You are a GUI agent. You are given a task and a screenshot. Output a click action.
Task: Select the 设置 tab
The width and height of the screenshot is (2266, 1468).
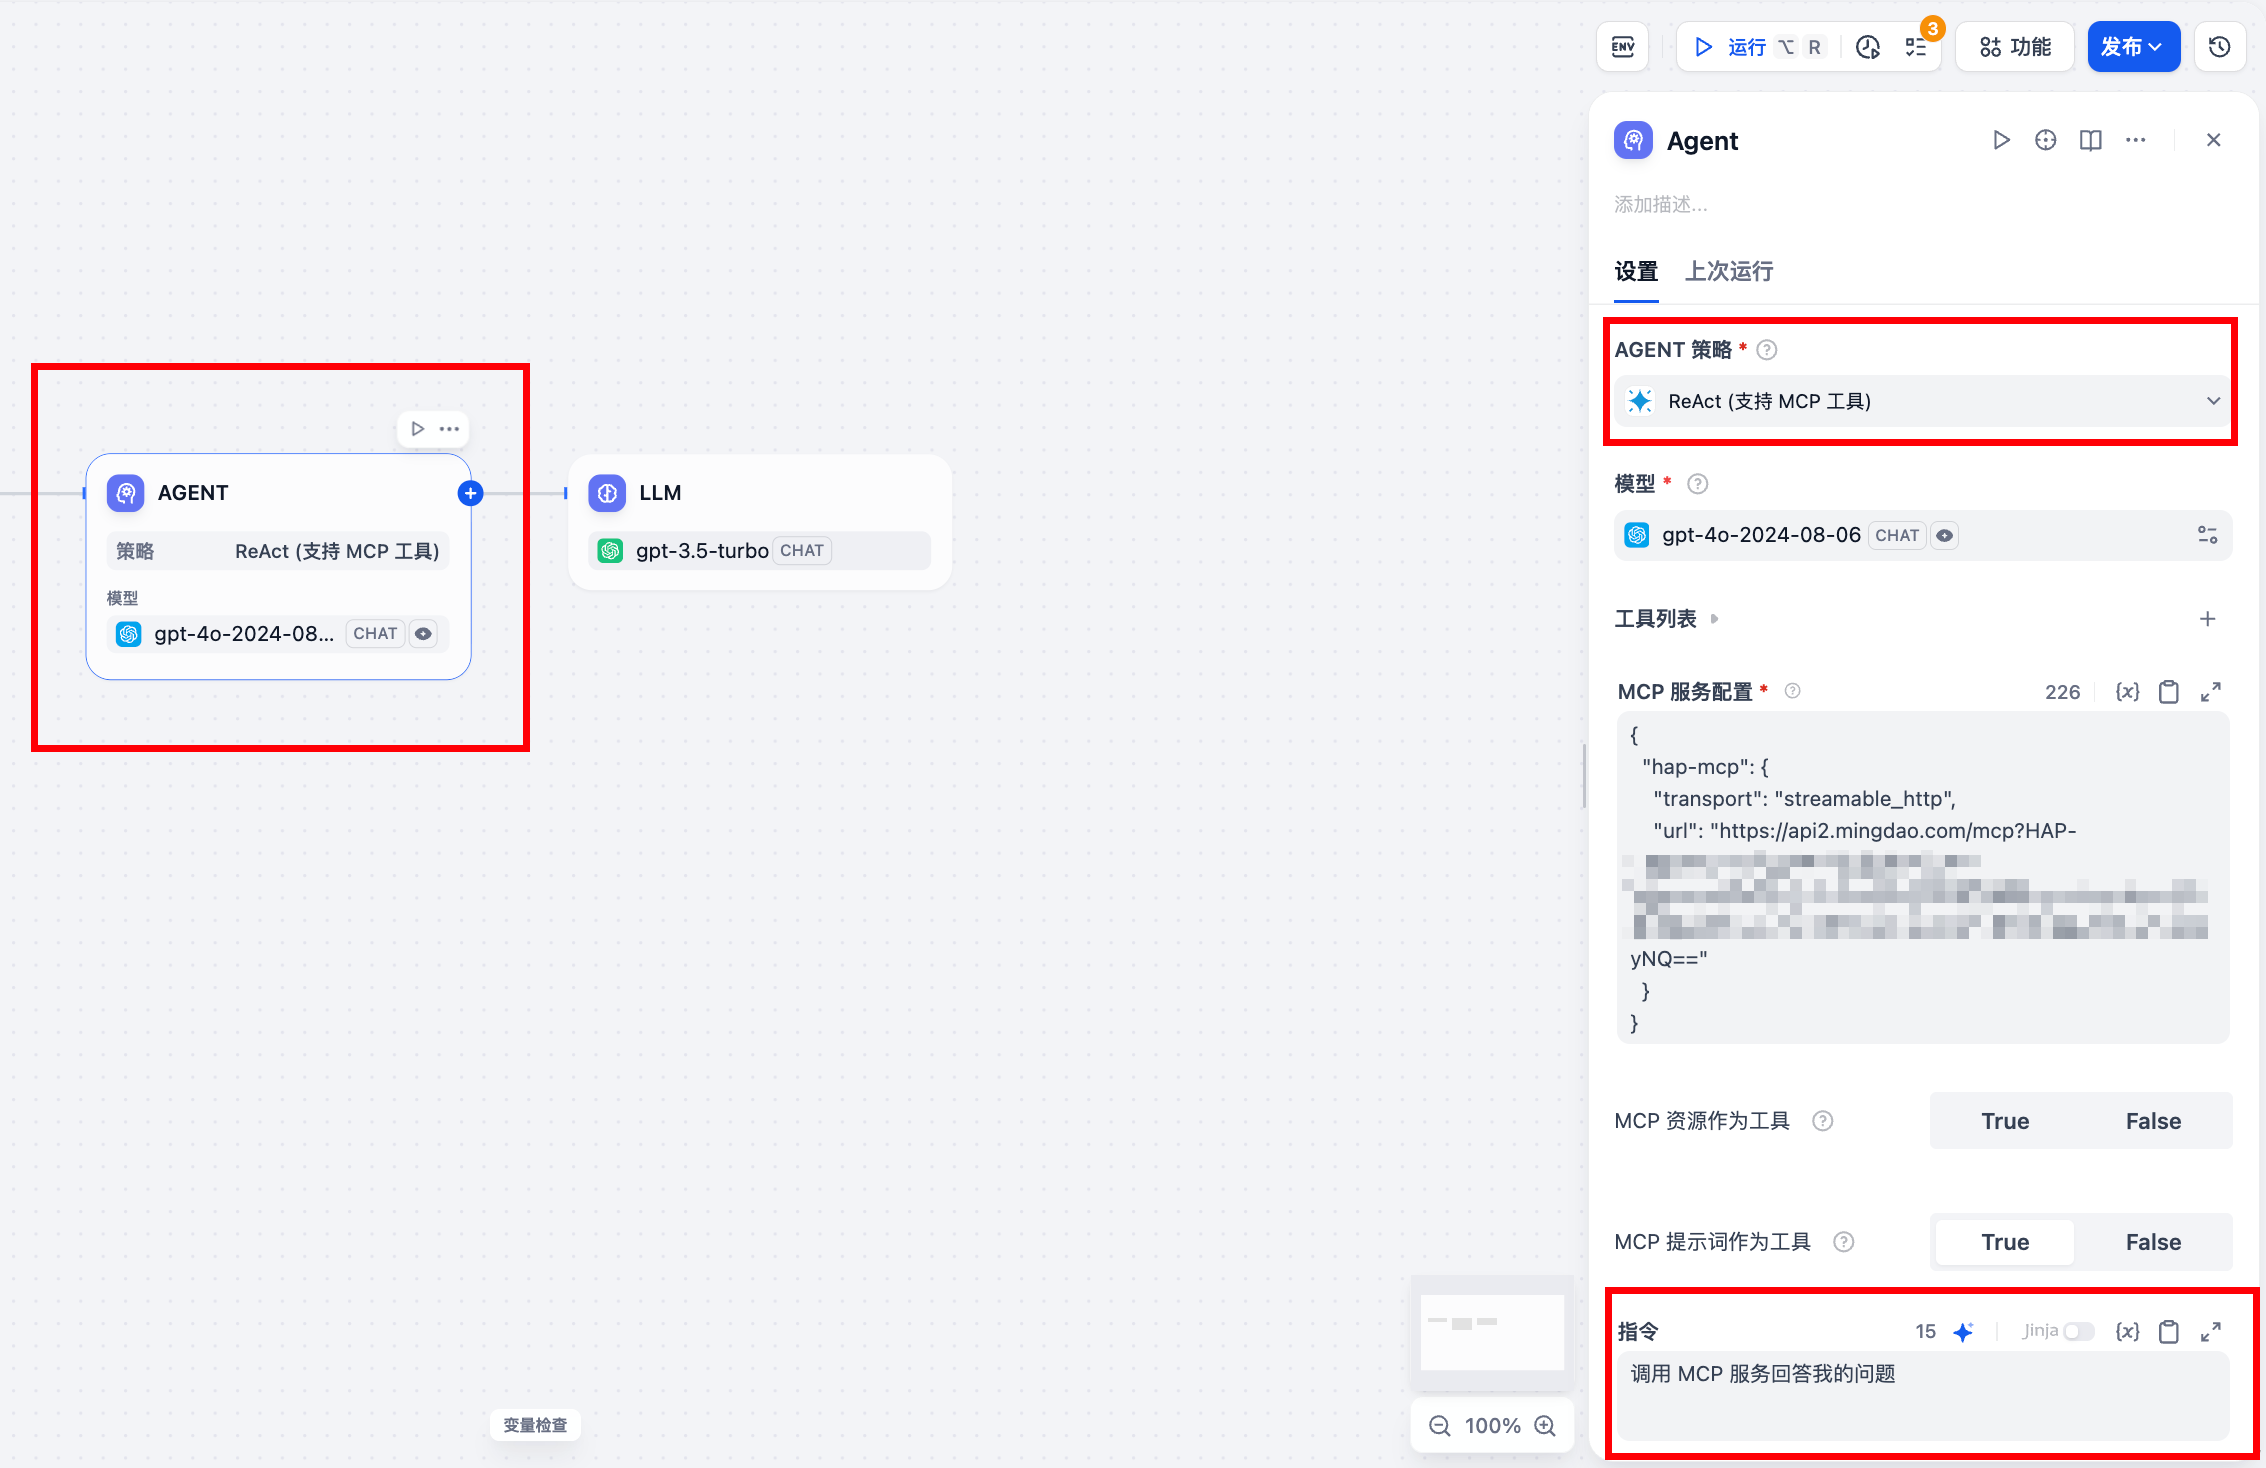click(x=1636, y=271)
